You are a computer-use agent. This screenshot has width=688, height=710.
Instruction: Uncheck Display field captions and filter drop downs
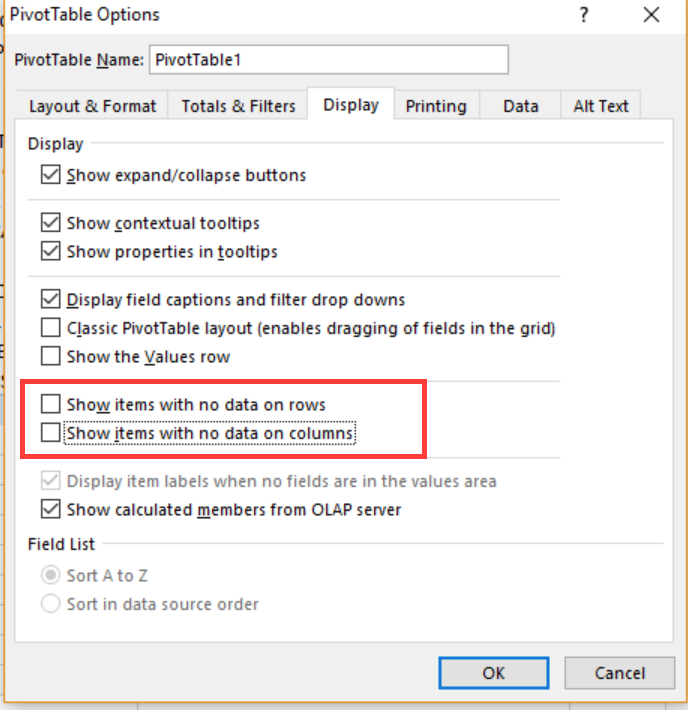tap(50, 299)
